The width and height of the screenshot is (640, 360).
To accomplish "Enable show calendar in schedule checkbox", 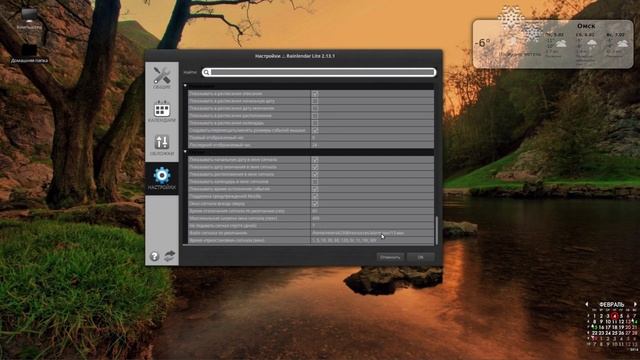I will pyautogui.click(x=315, y=123).
